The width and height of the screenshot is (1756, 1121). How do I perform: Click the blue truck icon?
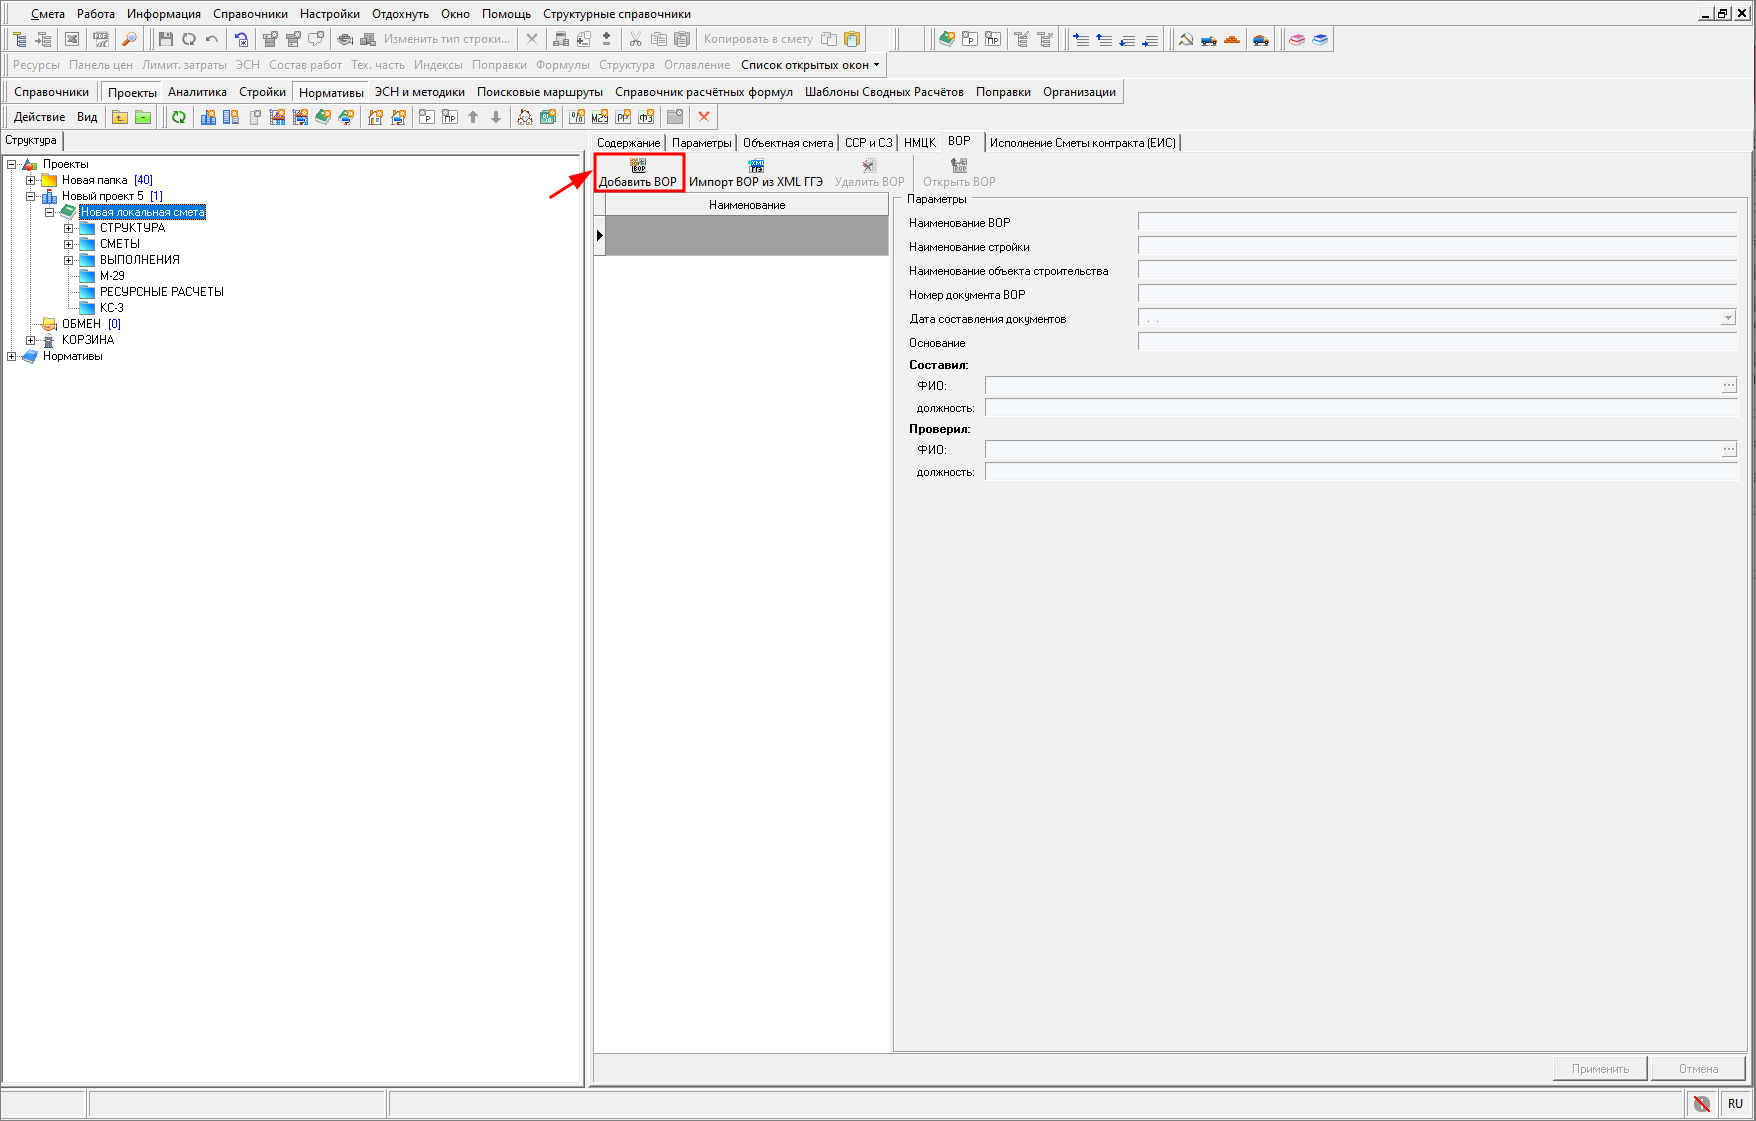coord(1209,40)
